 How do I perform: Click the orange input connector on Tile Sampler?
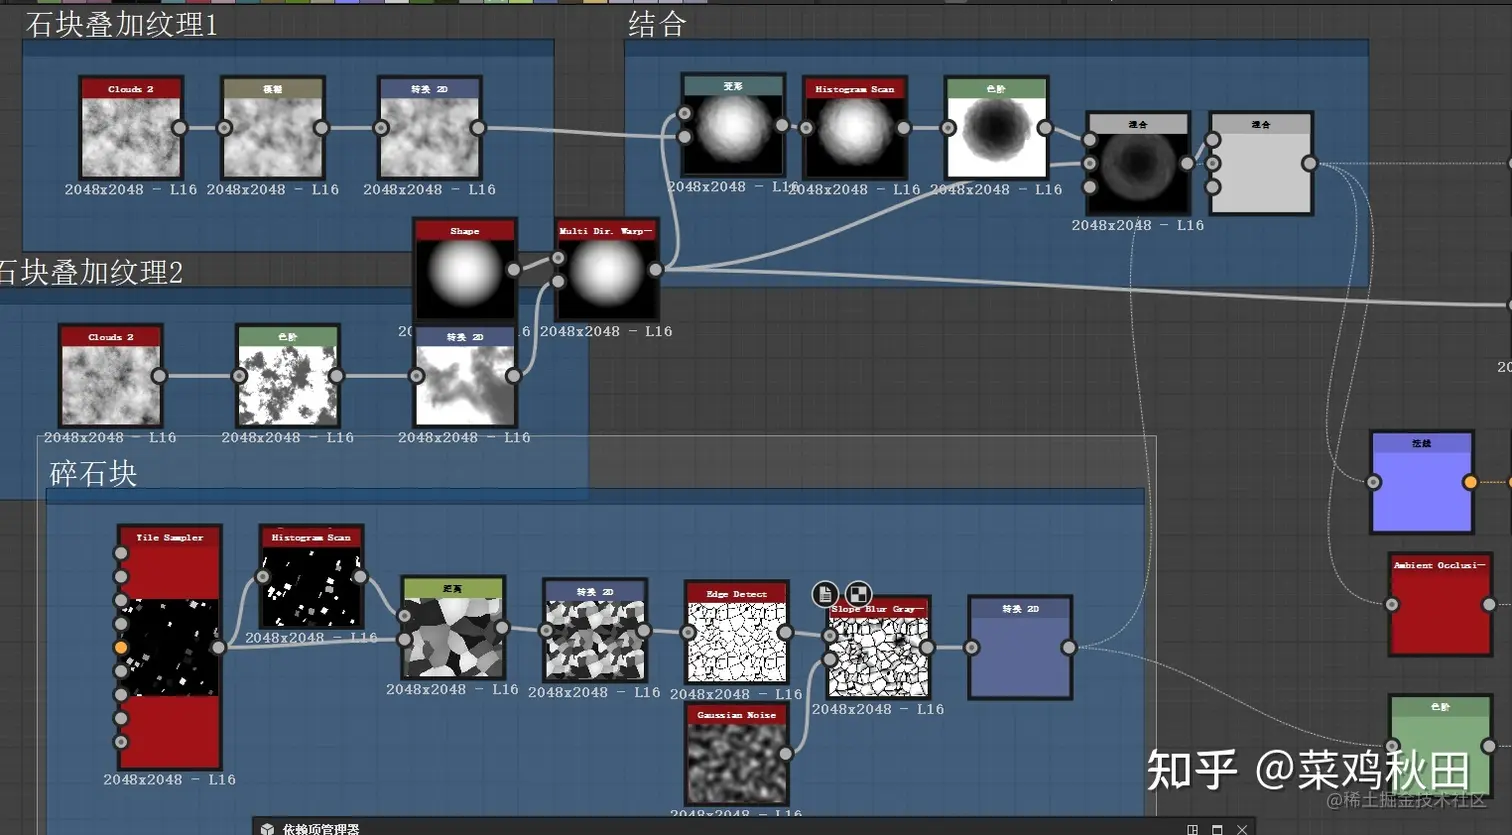pyautogui.click(x=121, y=648)
